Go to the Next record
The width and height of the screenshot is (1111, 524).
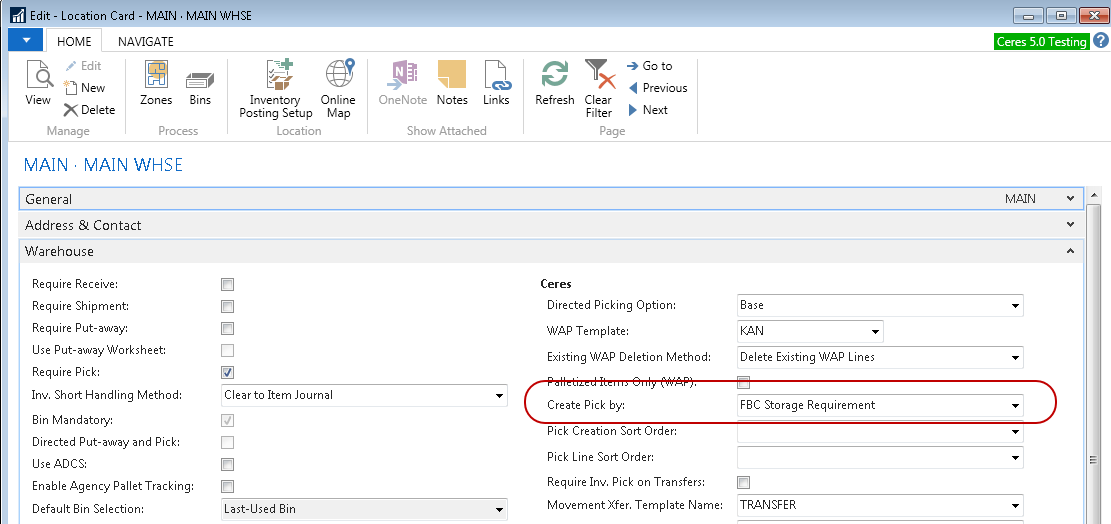click(x=648, y=110)
